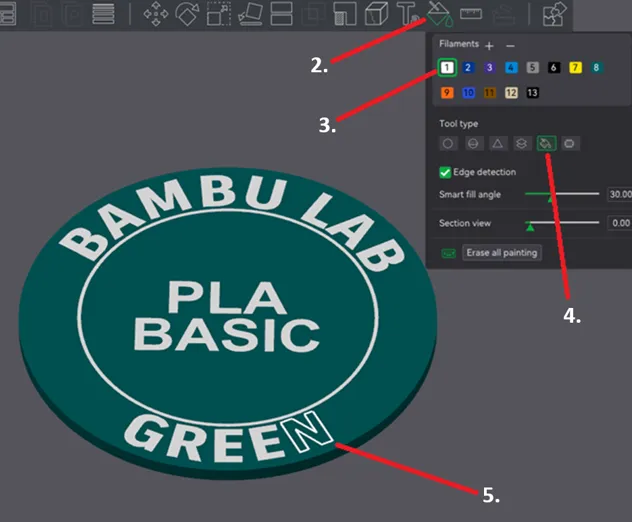Choose the Triangle tool type
The height and width of the screenshot is (522, 632).
498,143
